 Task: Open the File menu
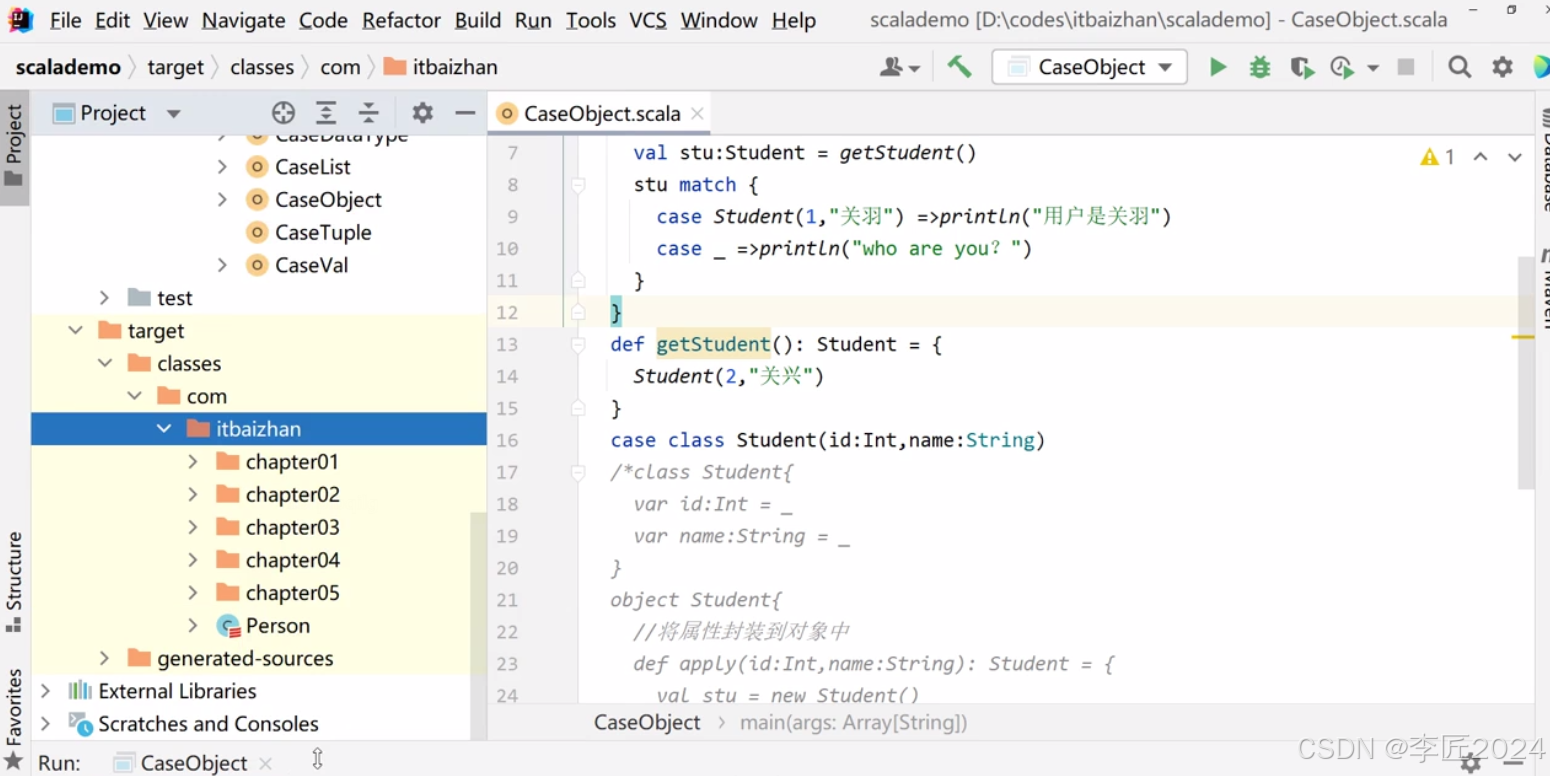coord(66,20)
